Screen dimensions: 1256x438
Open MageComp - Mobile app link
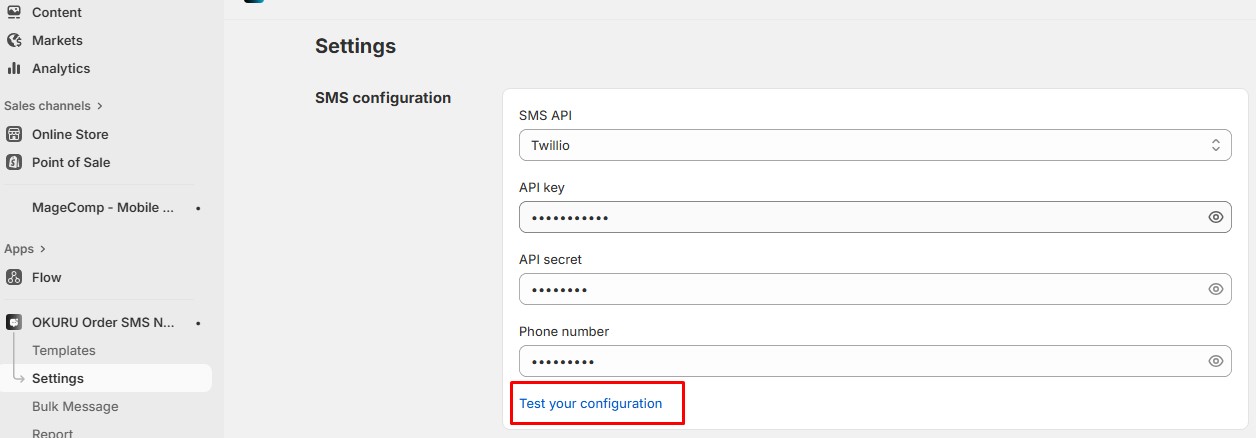coord(103,208)
